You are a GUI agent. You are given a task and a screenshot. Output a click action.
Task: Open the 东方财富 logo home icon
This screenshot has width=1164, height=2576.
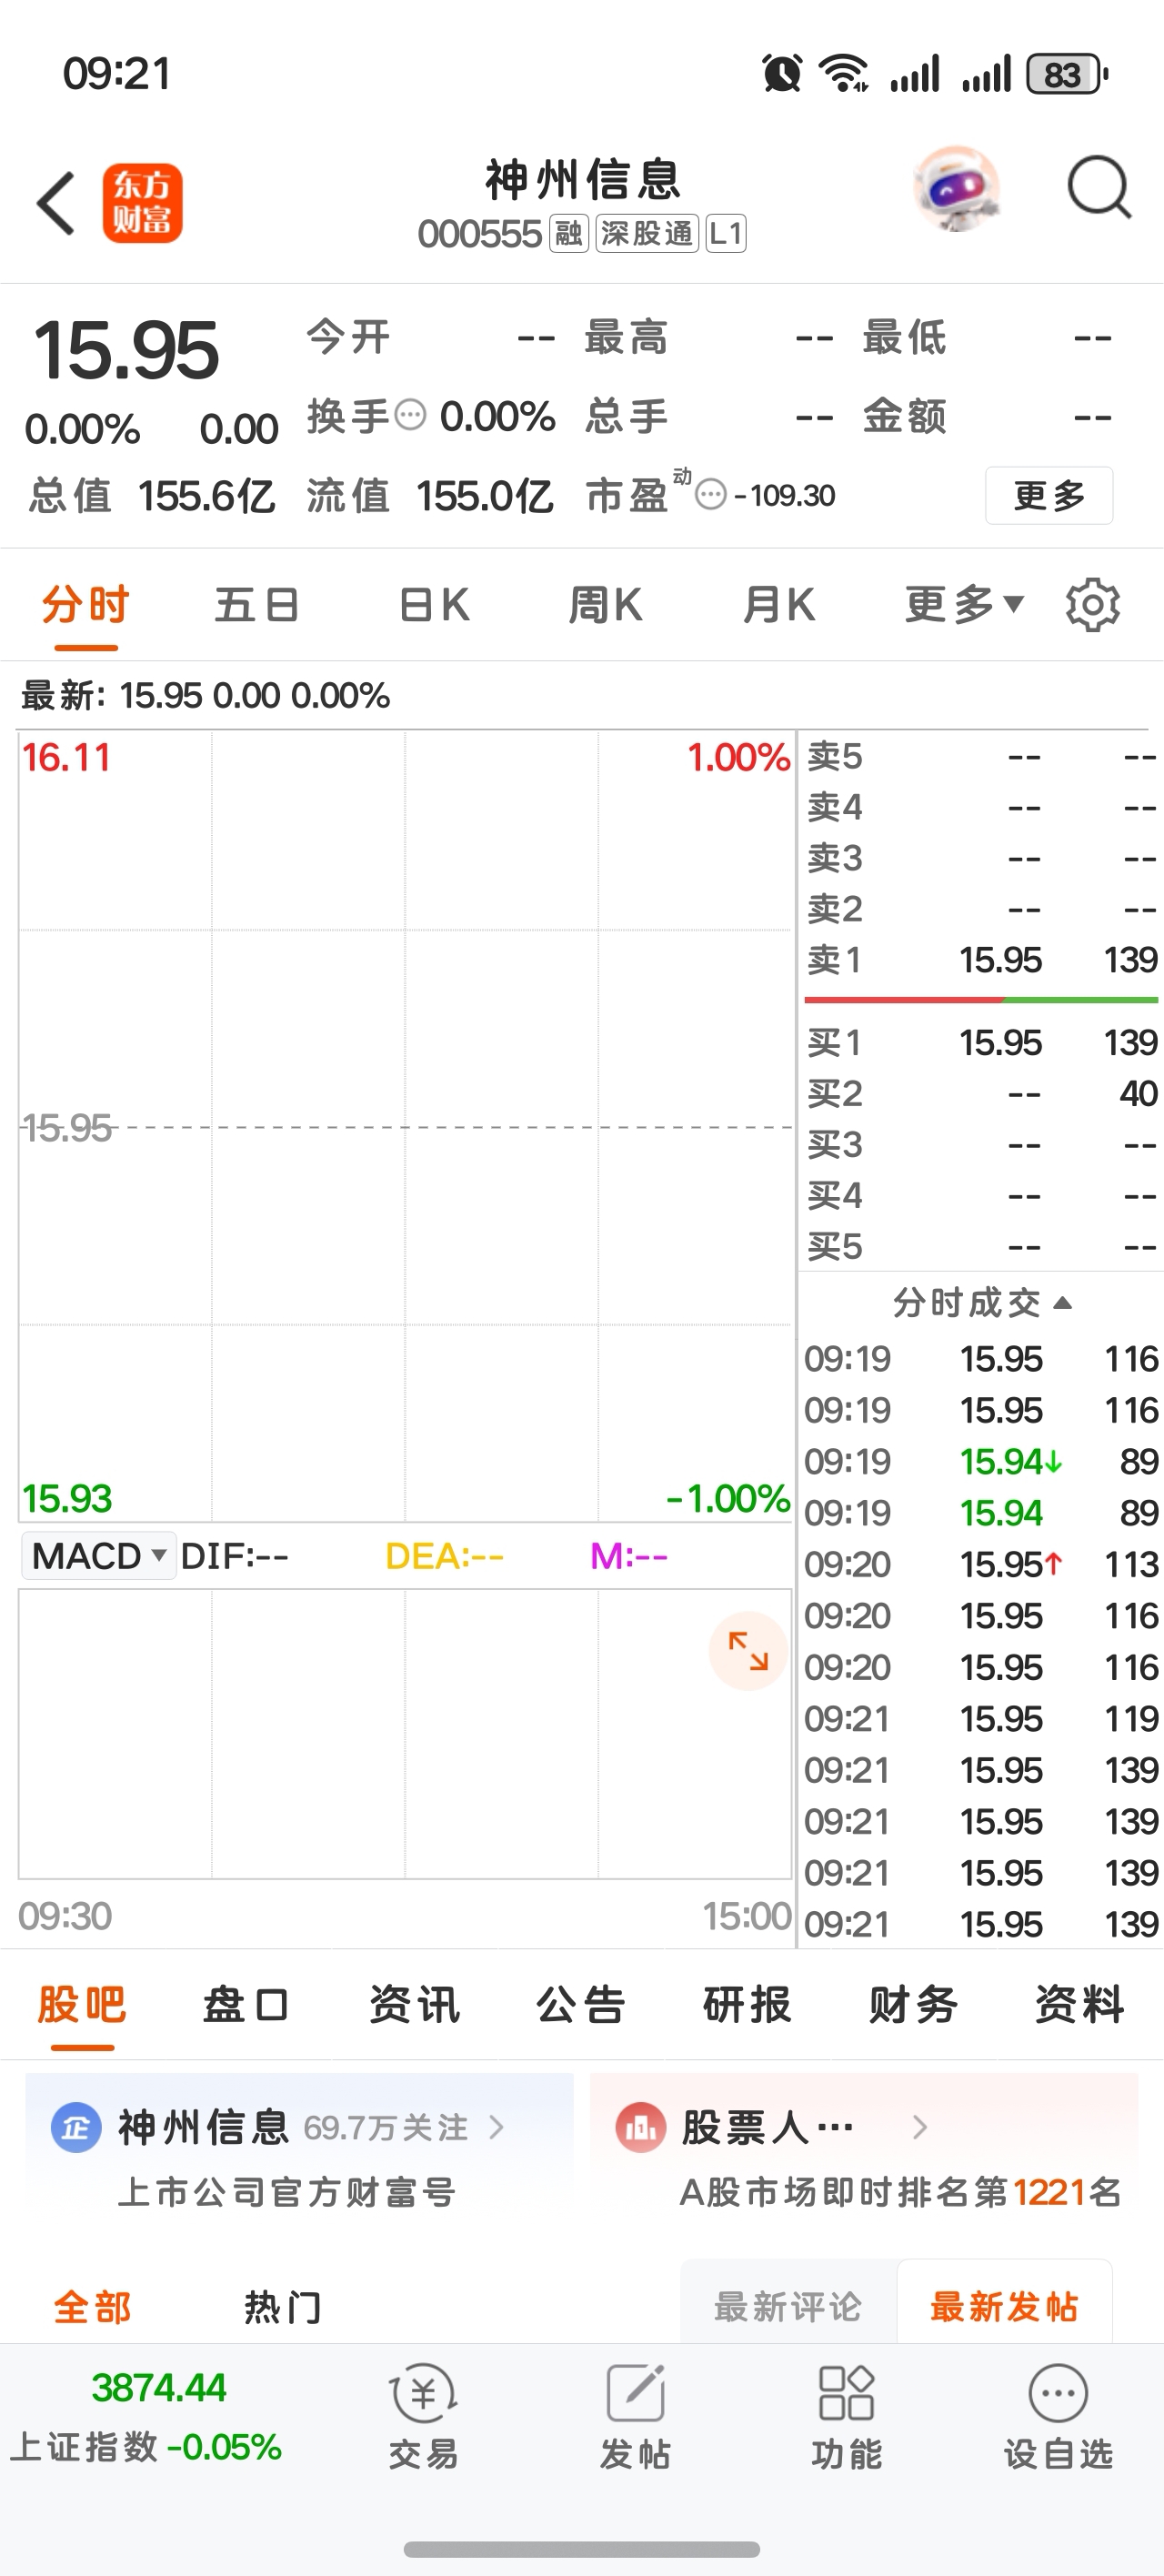142,203
